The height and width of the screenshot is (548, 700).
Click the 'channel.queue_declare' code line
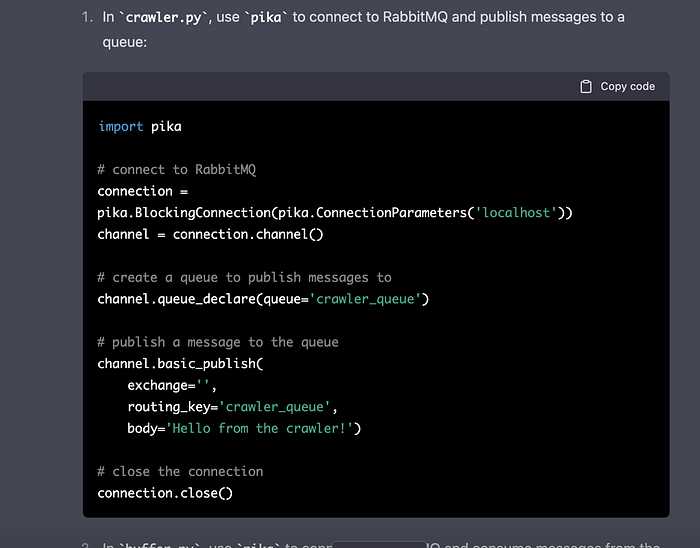pyautogui.click(x=263, y=299)
